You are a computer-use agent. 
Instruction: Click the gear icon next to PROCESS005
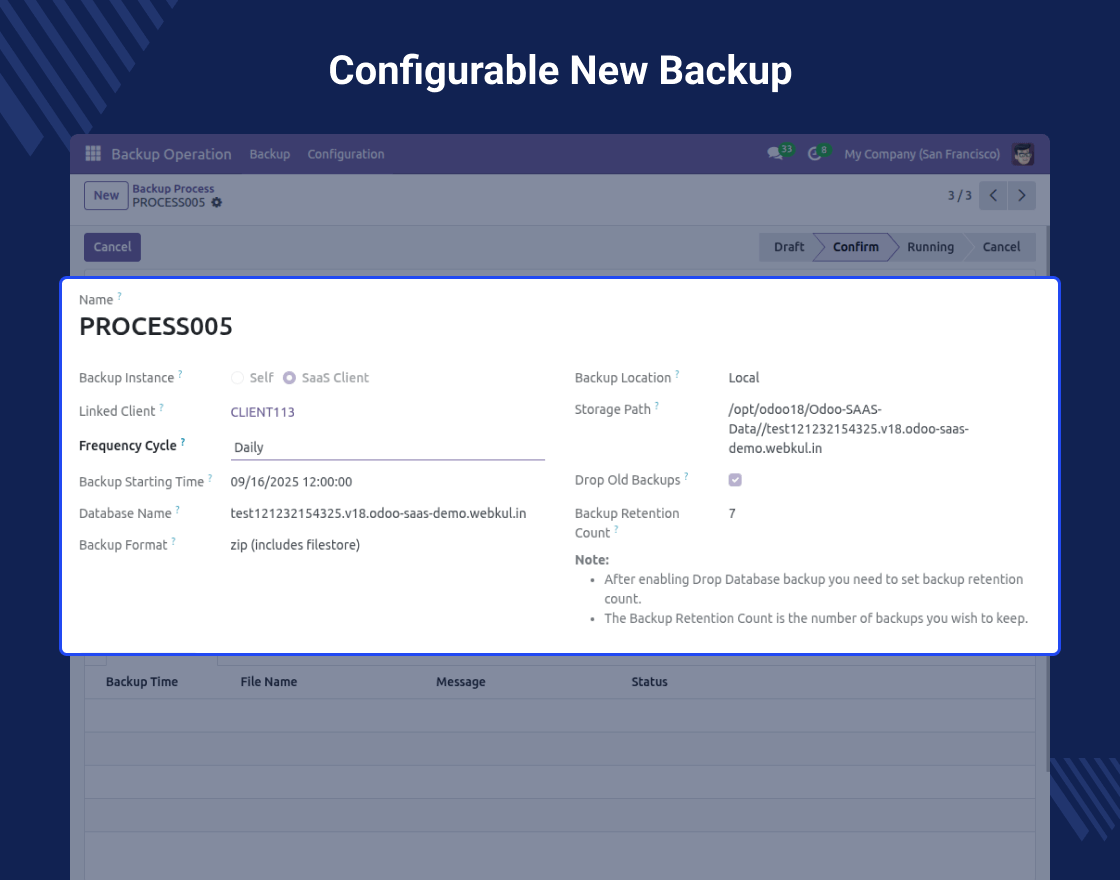[216, 202]
